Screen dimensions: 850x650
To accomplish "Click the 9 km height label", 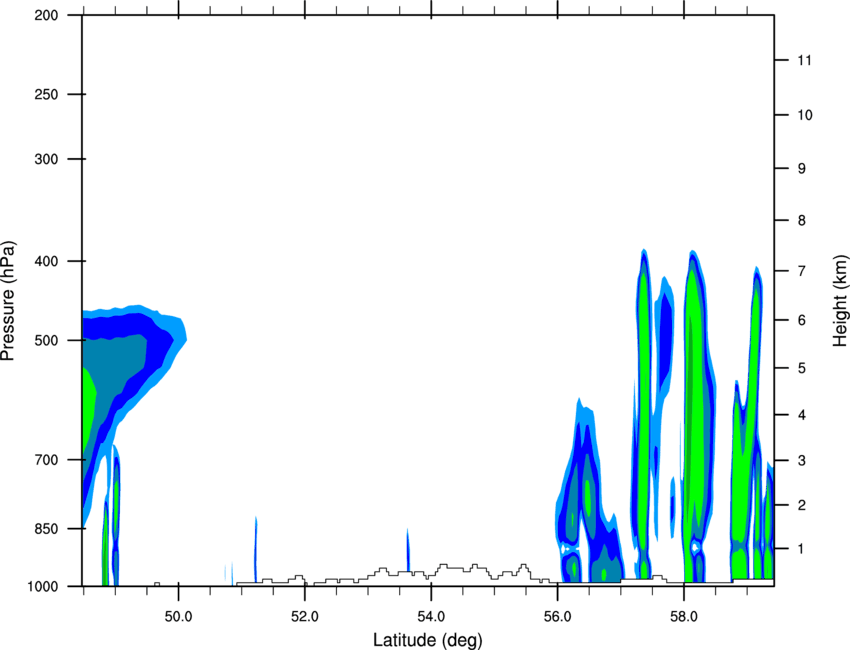I will point(802,169).
